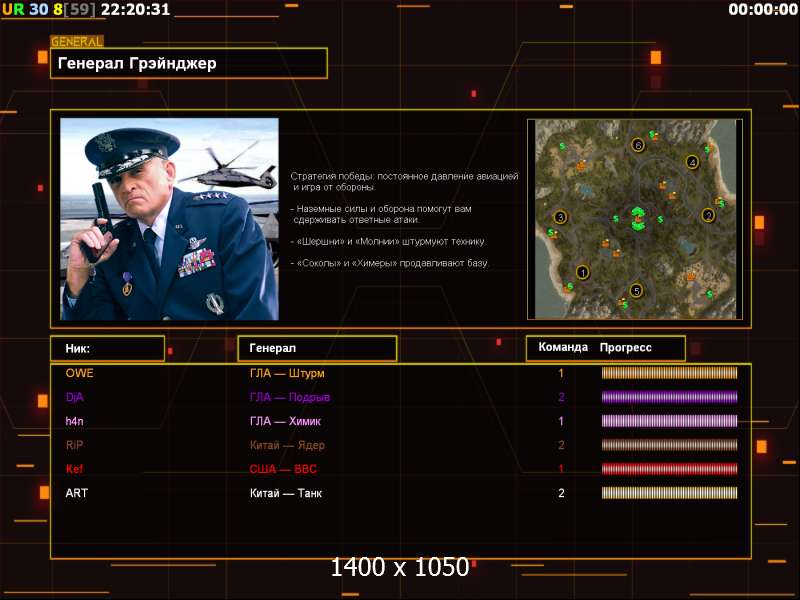Viewport: 800px width, 600px height.
Task: Select start position 6 at map top
Action: coord(638,144)
